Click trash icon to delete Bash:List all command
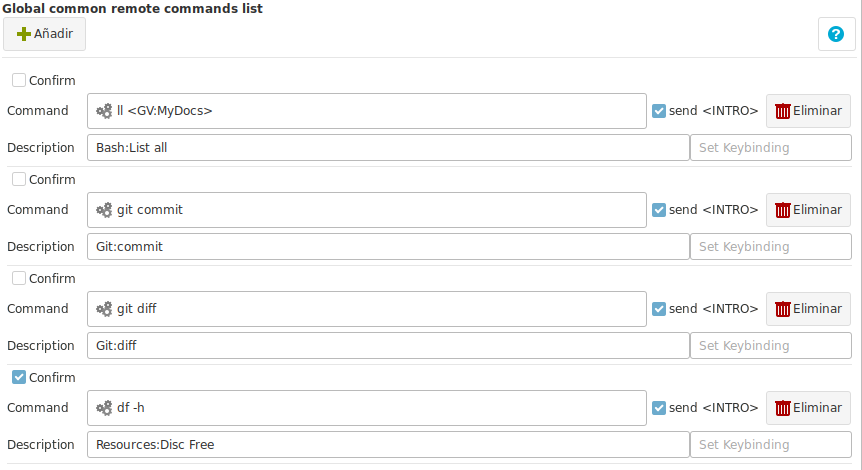 coord(782,111)
